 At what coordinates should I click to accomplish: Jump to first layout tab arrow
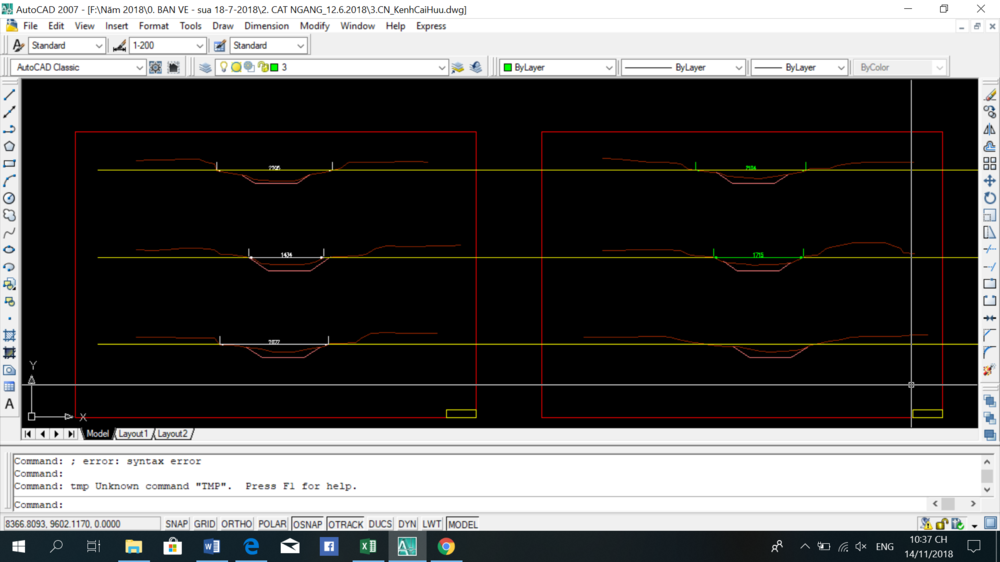[28, 434]
